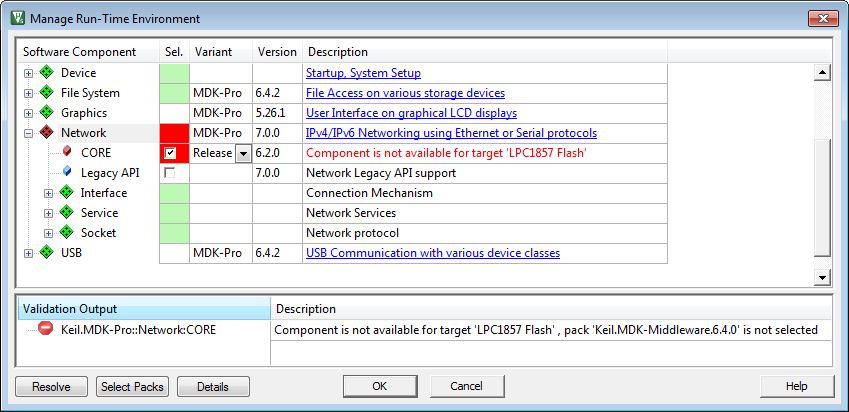Click the Interface group diamond icon
The width and height of the screenshot is (849, 412).
click(x=67, y=192)
